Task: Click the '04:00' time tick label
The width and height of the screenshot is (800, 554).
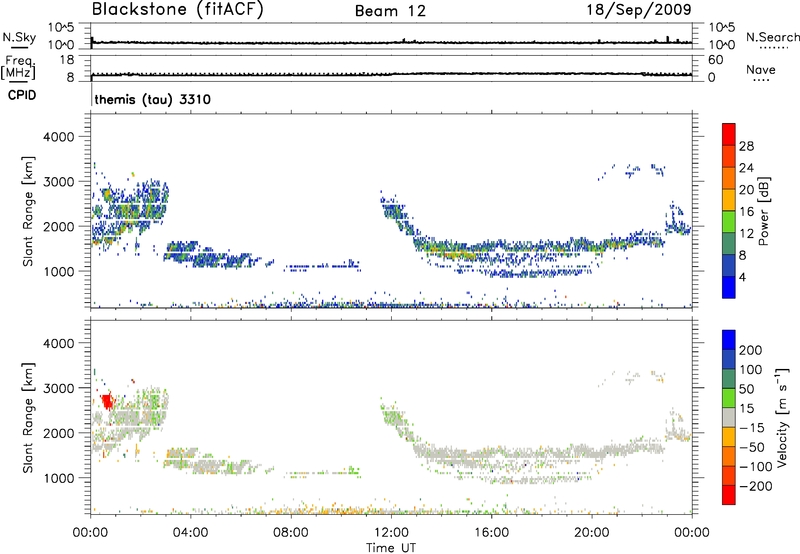Action: 190,533
